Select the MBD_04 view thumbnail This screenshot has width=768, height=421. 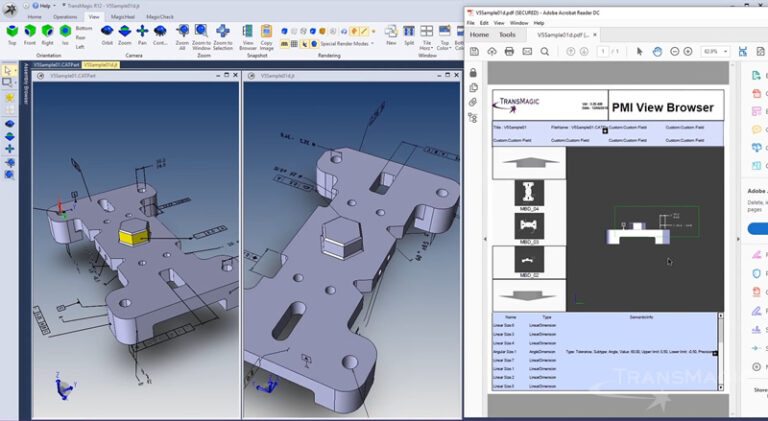pos(529,192)
